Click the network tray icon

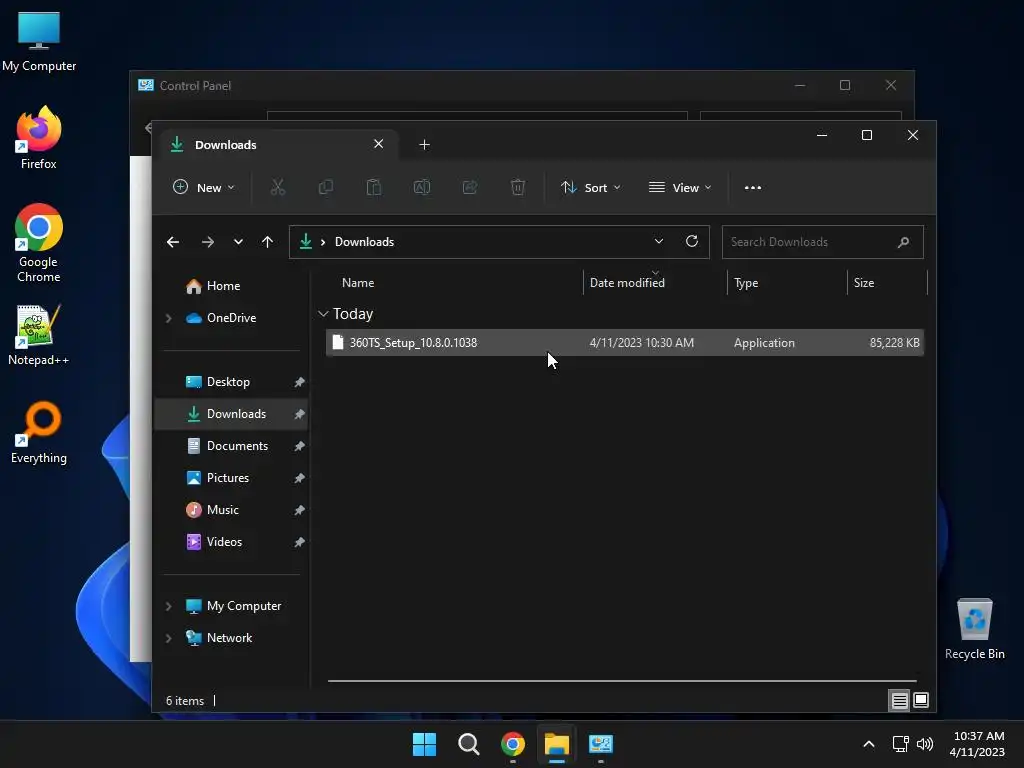[x=901, y=744]
